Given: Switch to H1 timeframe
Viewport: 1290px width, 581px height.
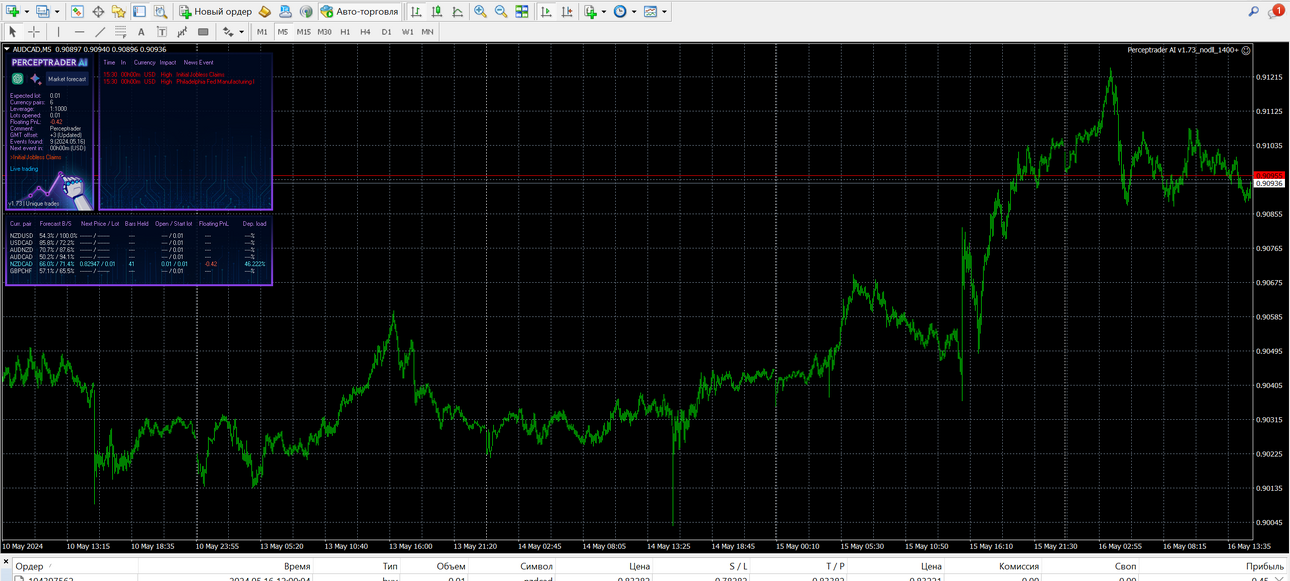Looking at the screenshot, I should [345, 32].
